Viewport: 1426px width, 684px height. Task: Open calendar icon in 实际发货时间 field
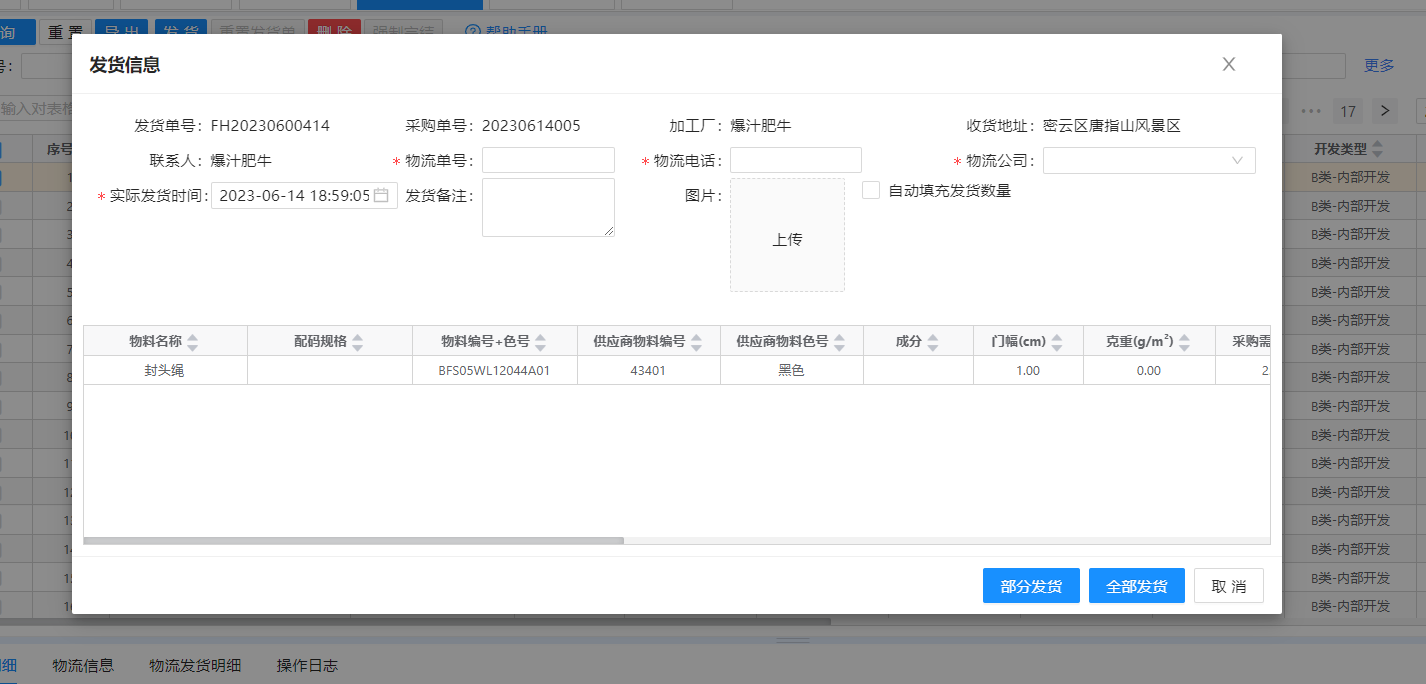pyautogui.click(x=381, y=196)
